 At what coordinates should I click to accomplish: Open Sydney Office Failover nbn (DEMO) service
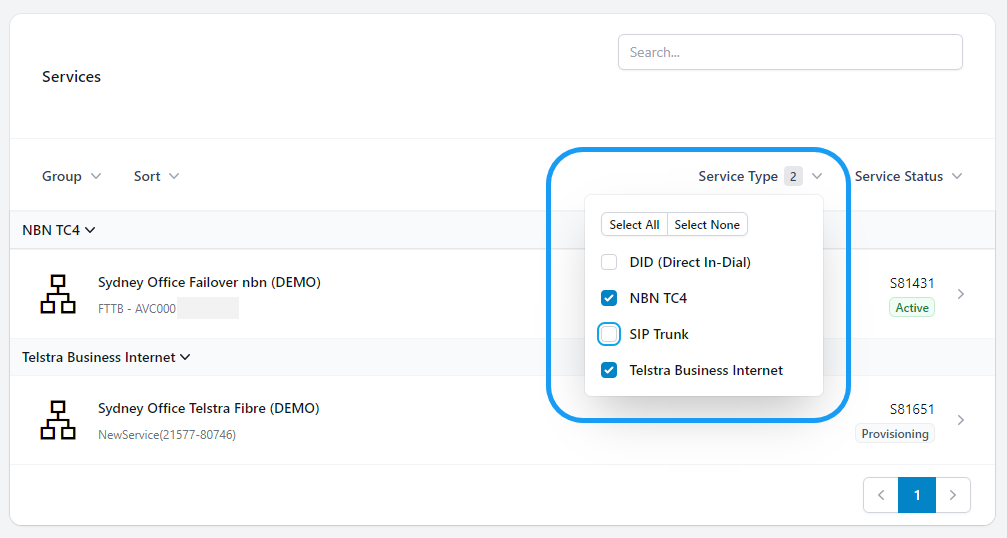tap(209, 282)
